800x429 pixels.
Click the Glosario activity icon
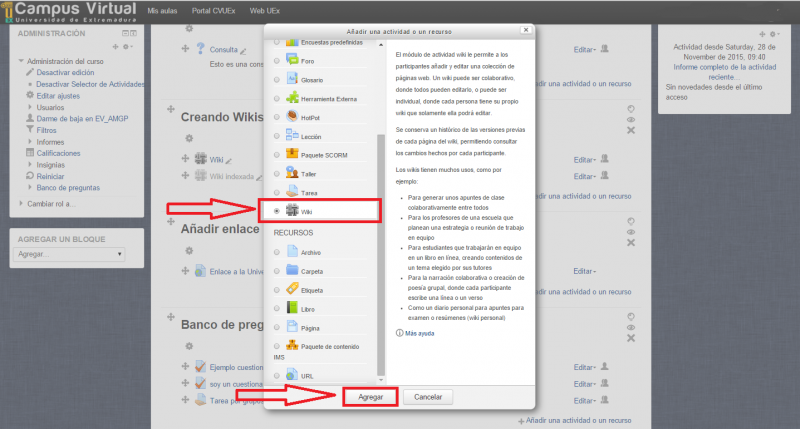(292, 79)
